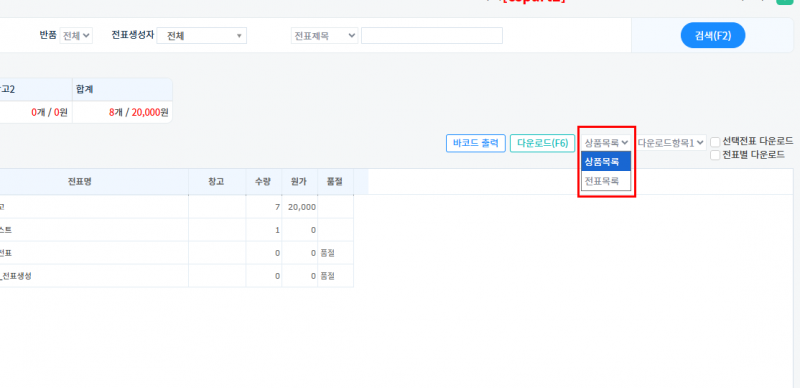Viewport: 800px width, 388px height.
Task: Collapse the 상품목록 dropdown
Action: 606,143
